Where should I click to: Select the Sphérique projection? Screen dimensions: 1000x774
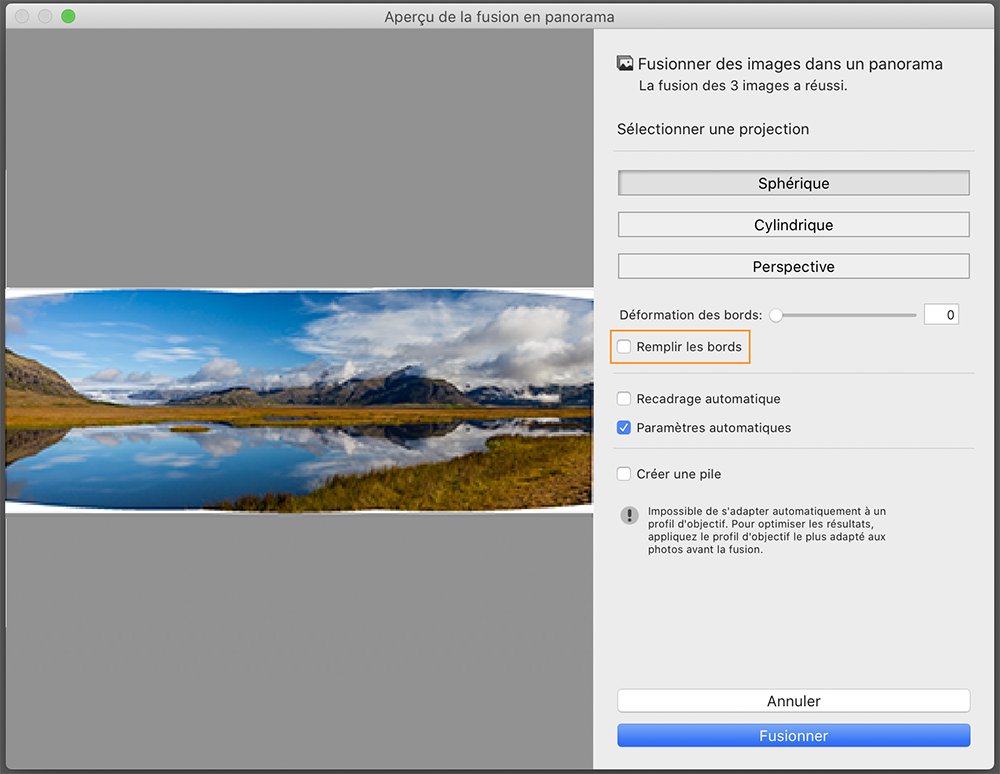793,183
